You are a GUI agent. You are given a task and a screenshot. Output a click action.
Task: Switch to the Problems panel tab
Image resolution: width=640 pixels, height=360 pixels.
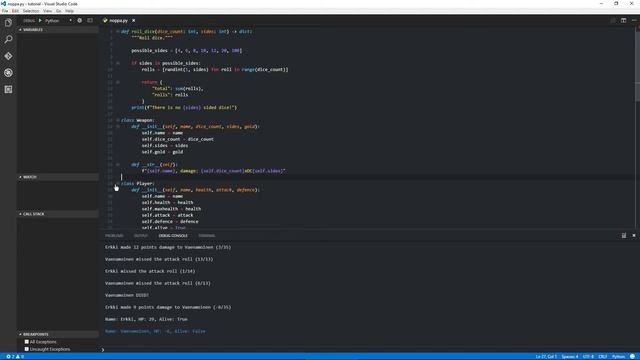click(x=114, y=236)
